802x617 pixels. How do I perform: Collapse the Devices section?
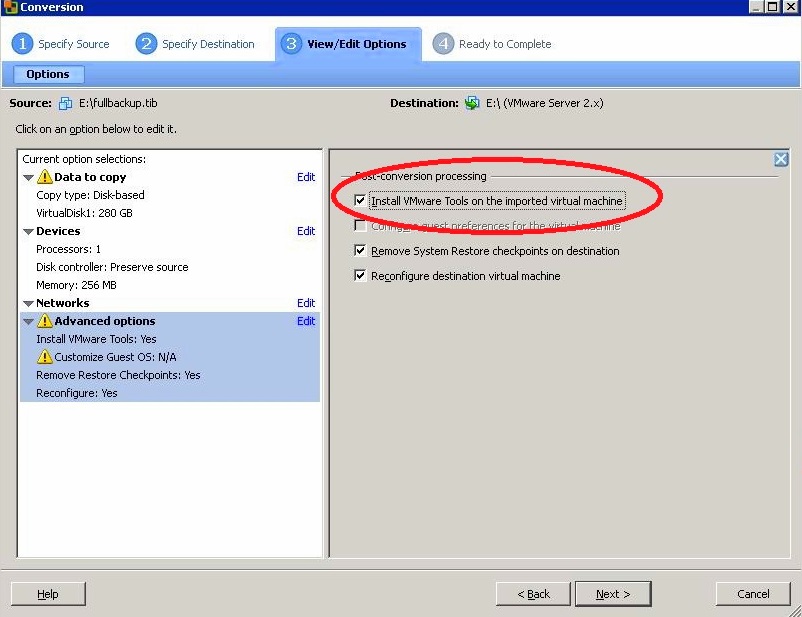coord(29,232)
